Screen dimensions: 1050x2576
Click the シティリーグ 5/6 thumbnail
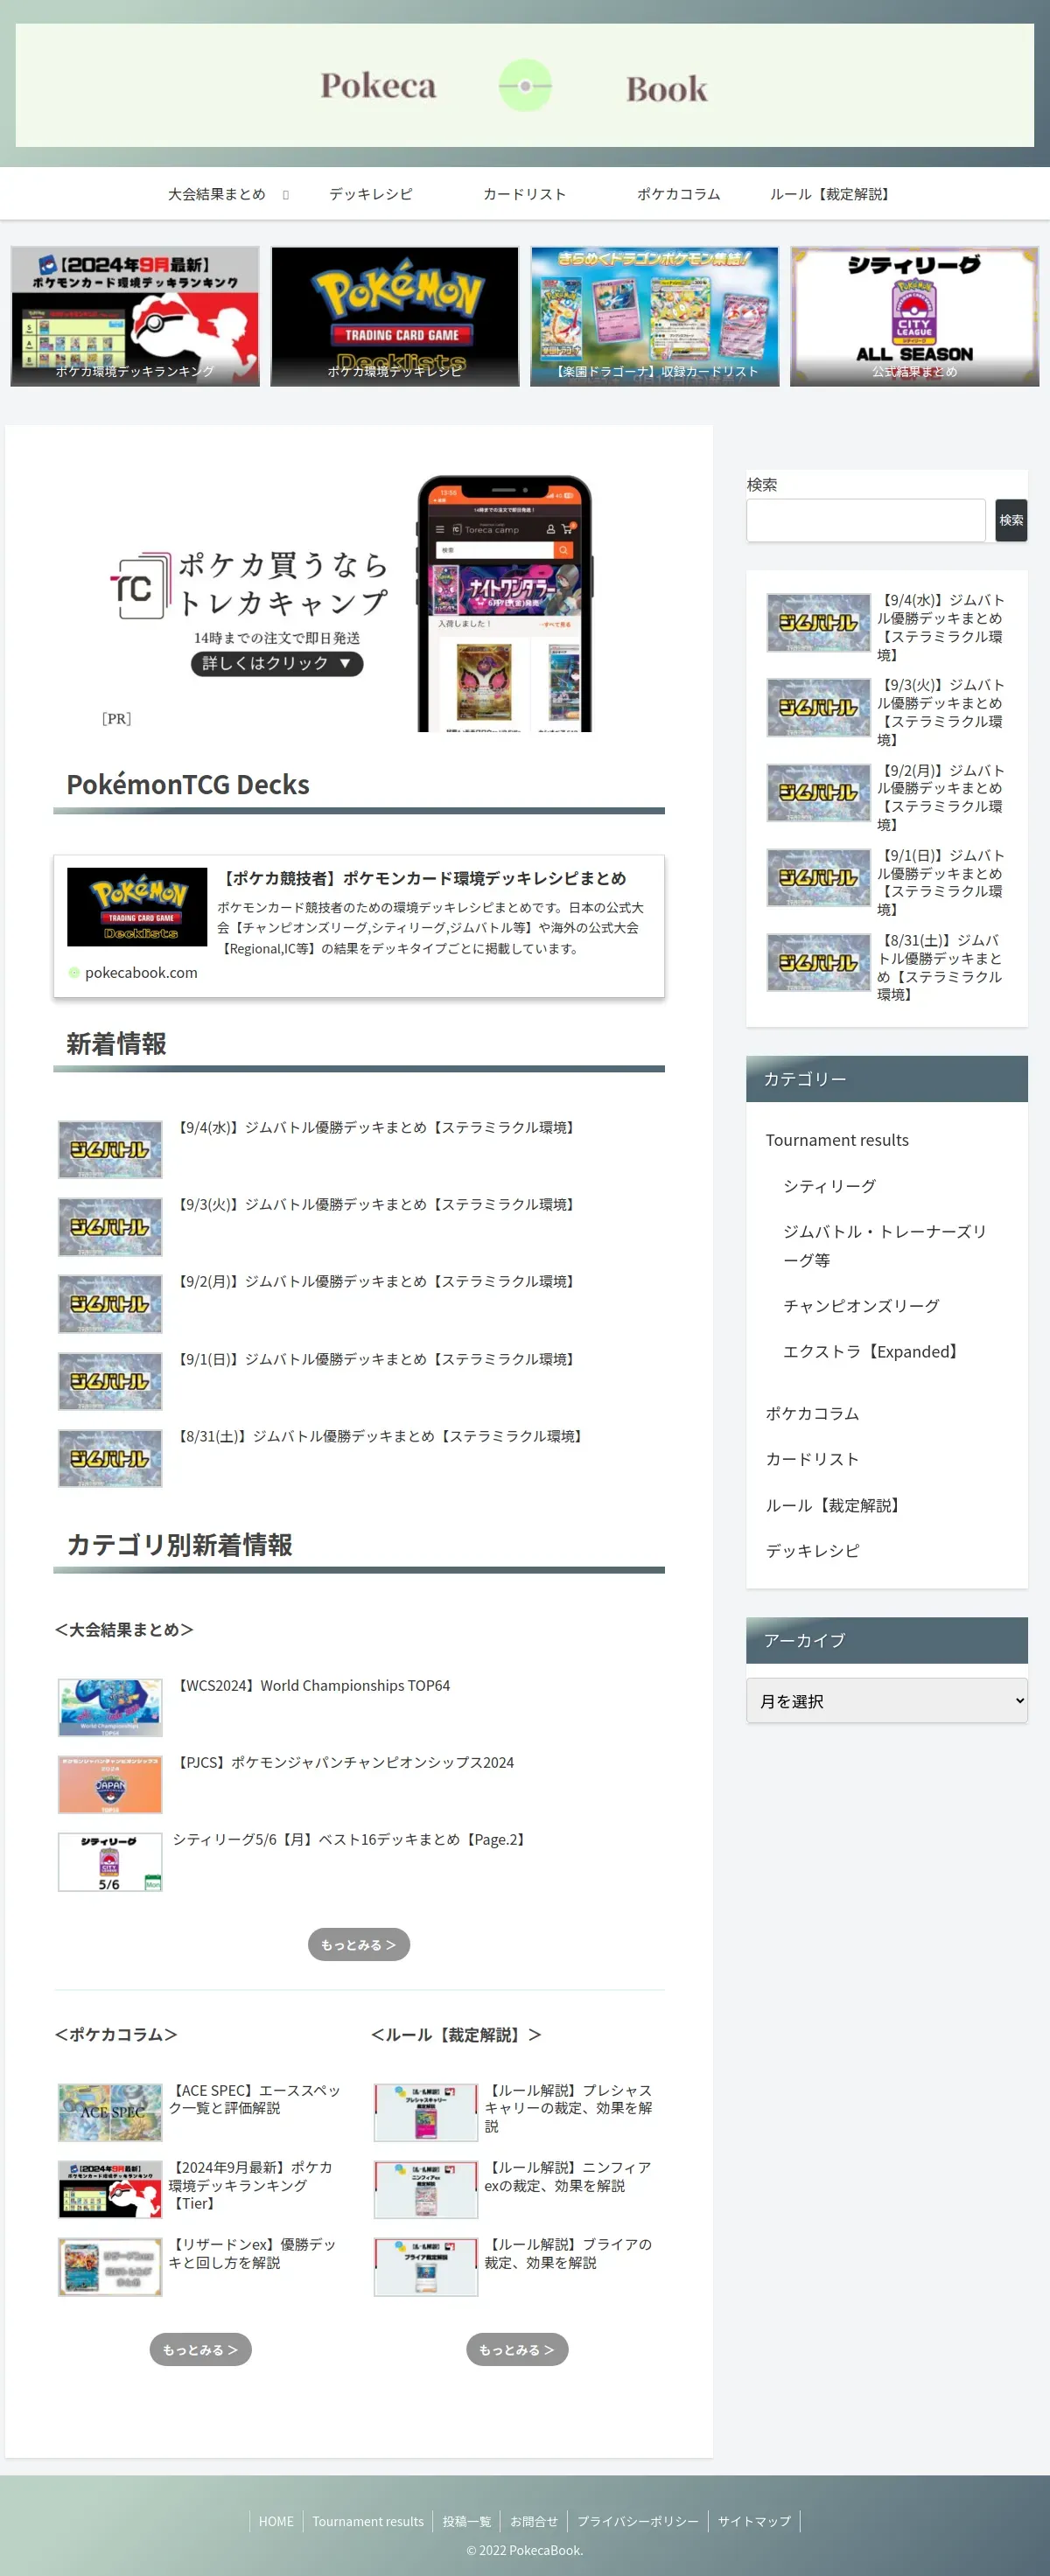(x=110, y=1862)
